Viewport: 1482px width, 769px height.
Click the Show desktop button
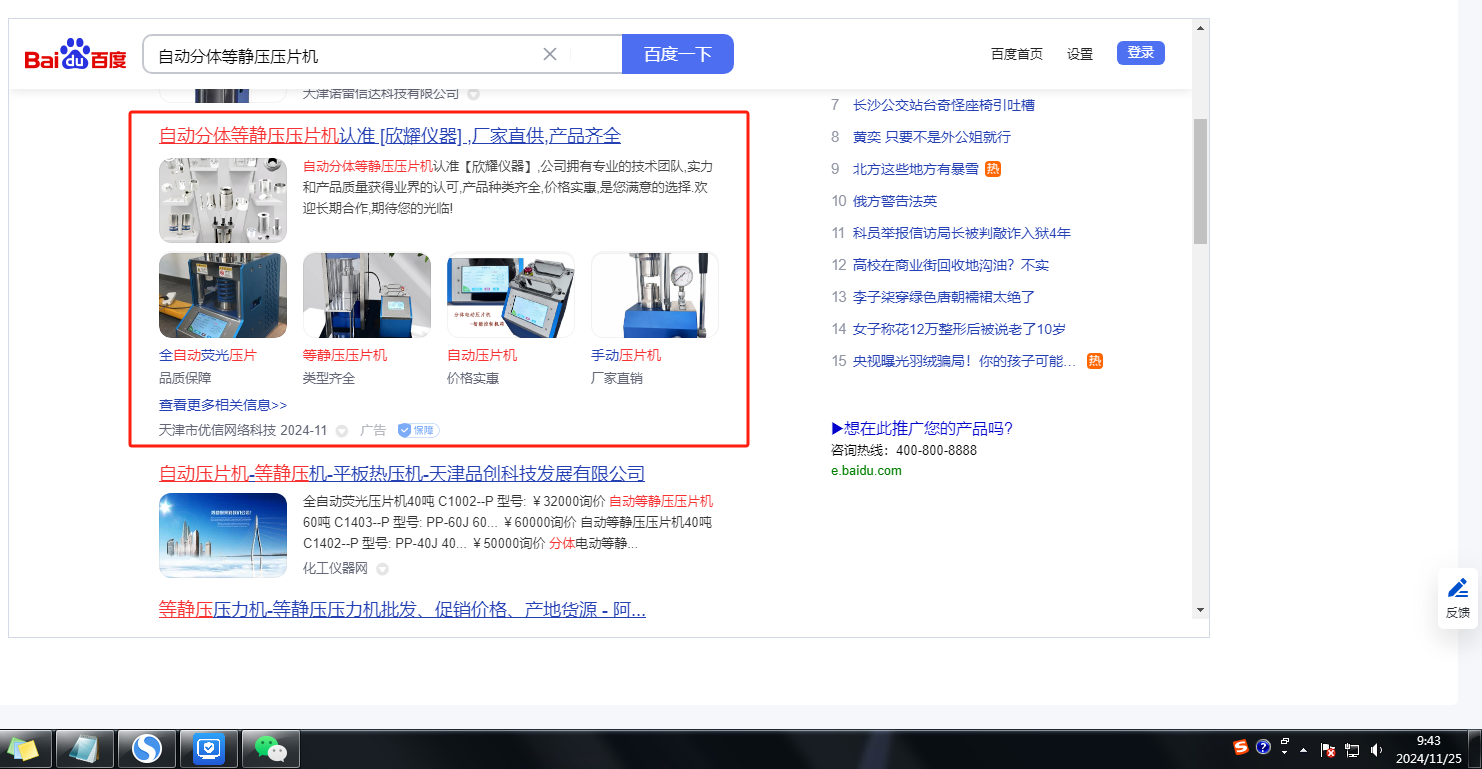coord(1475,749)
